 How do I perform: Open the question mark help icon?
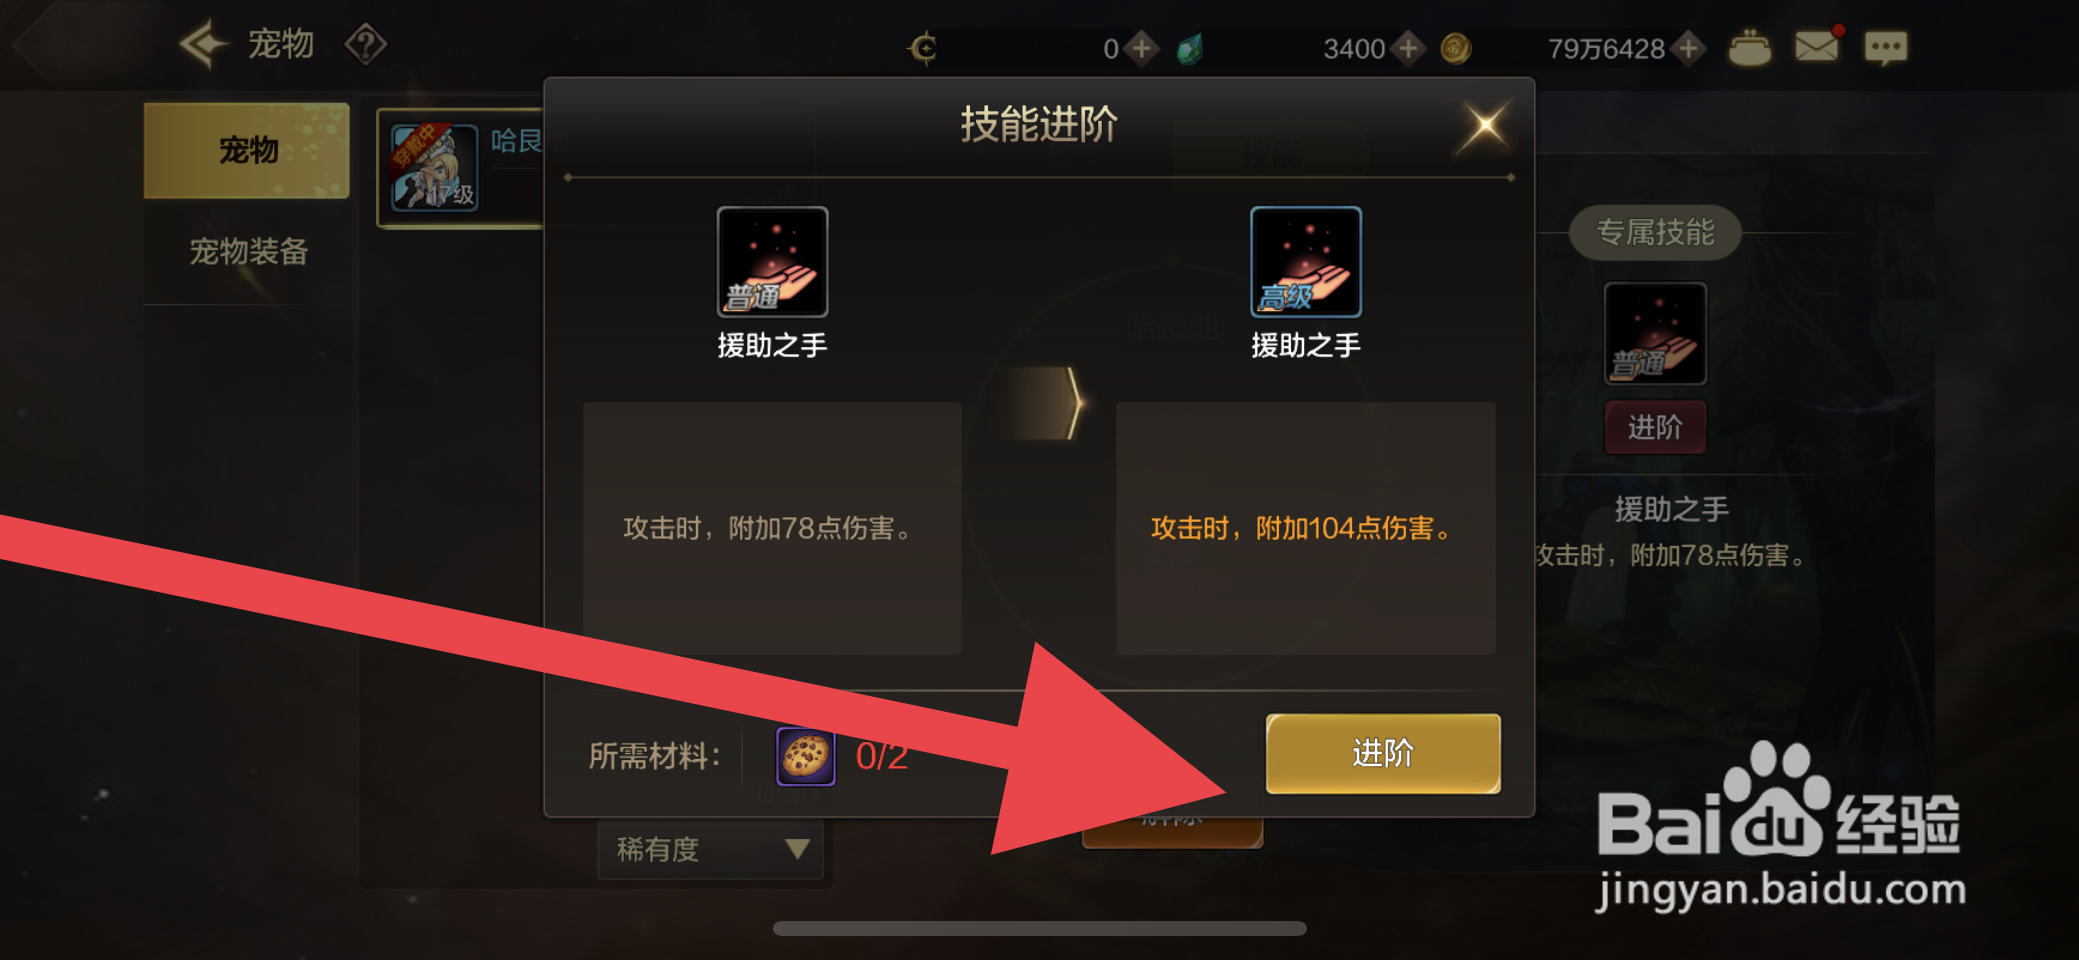click(x=366, y=44)
